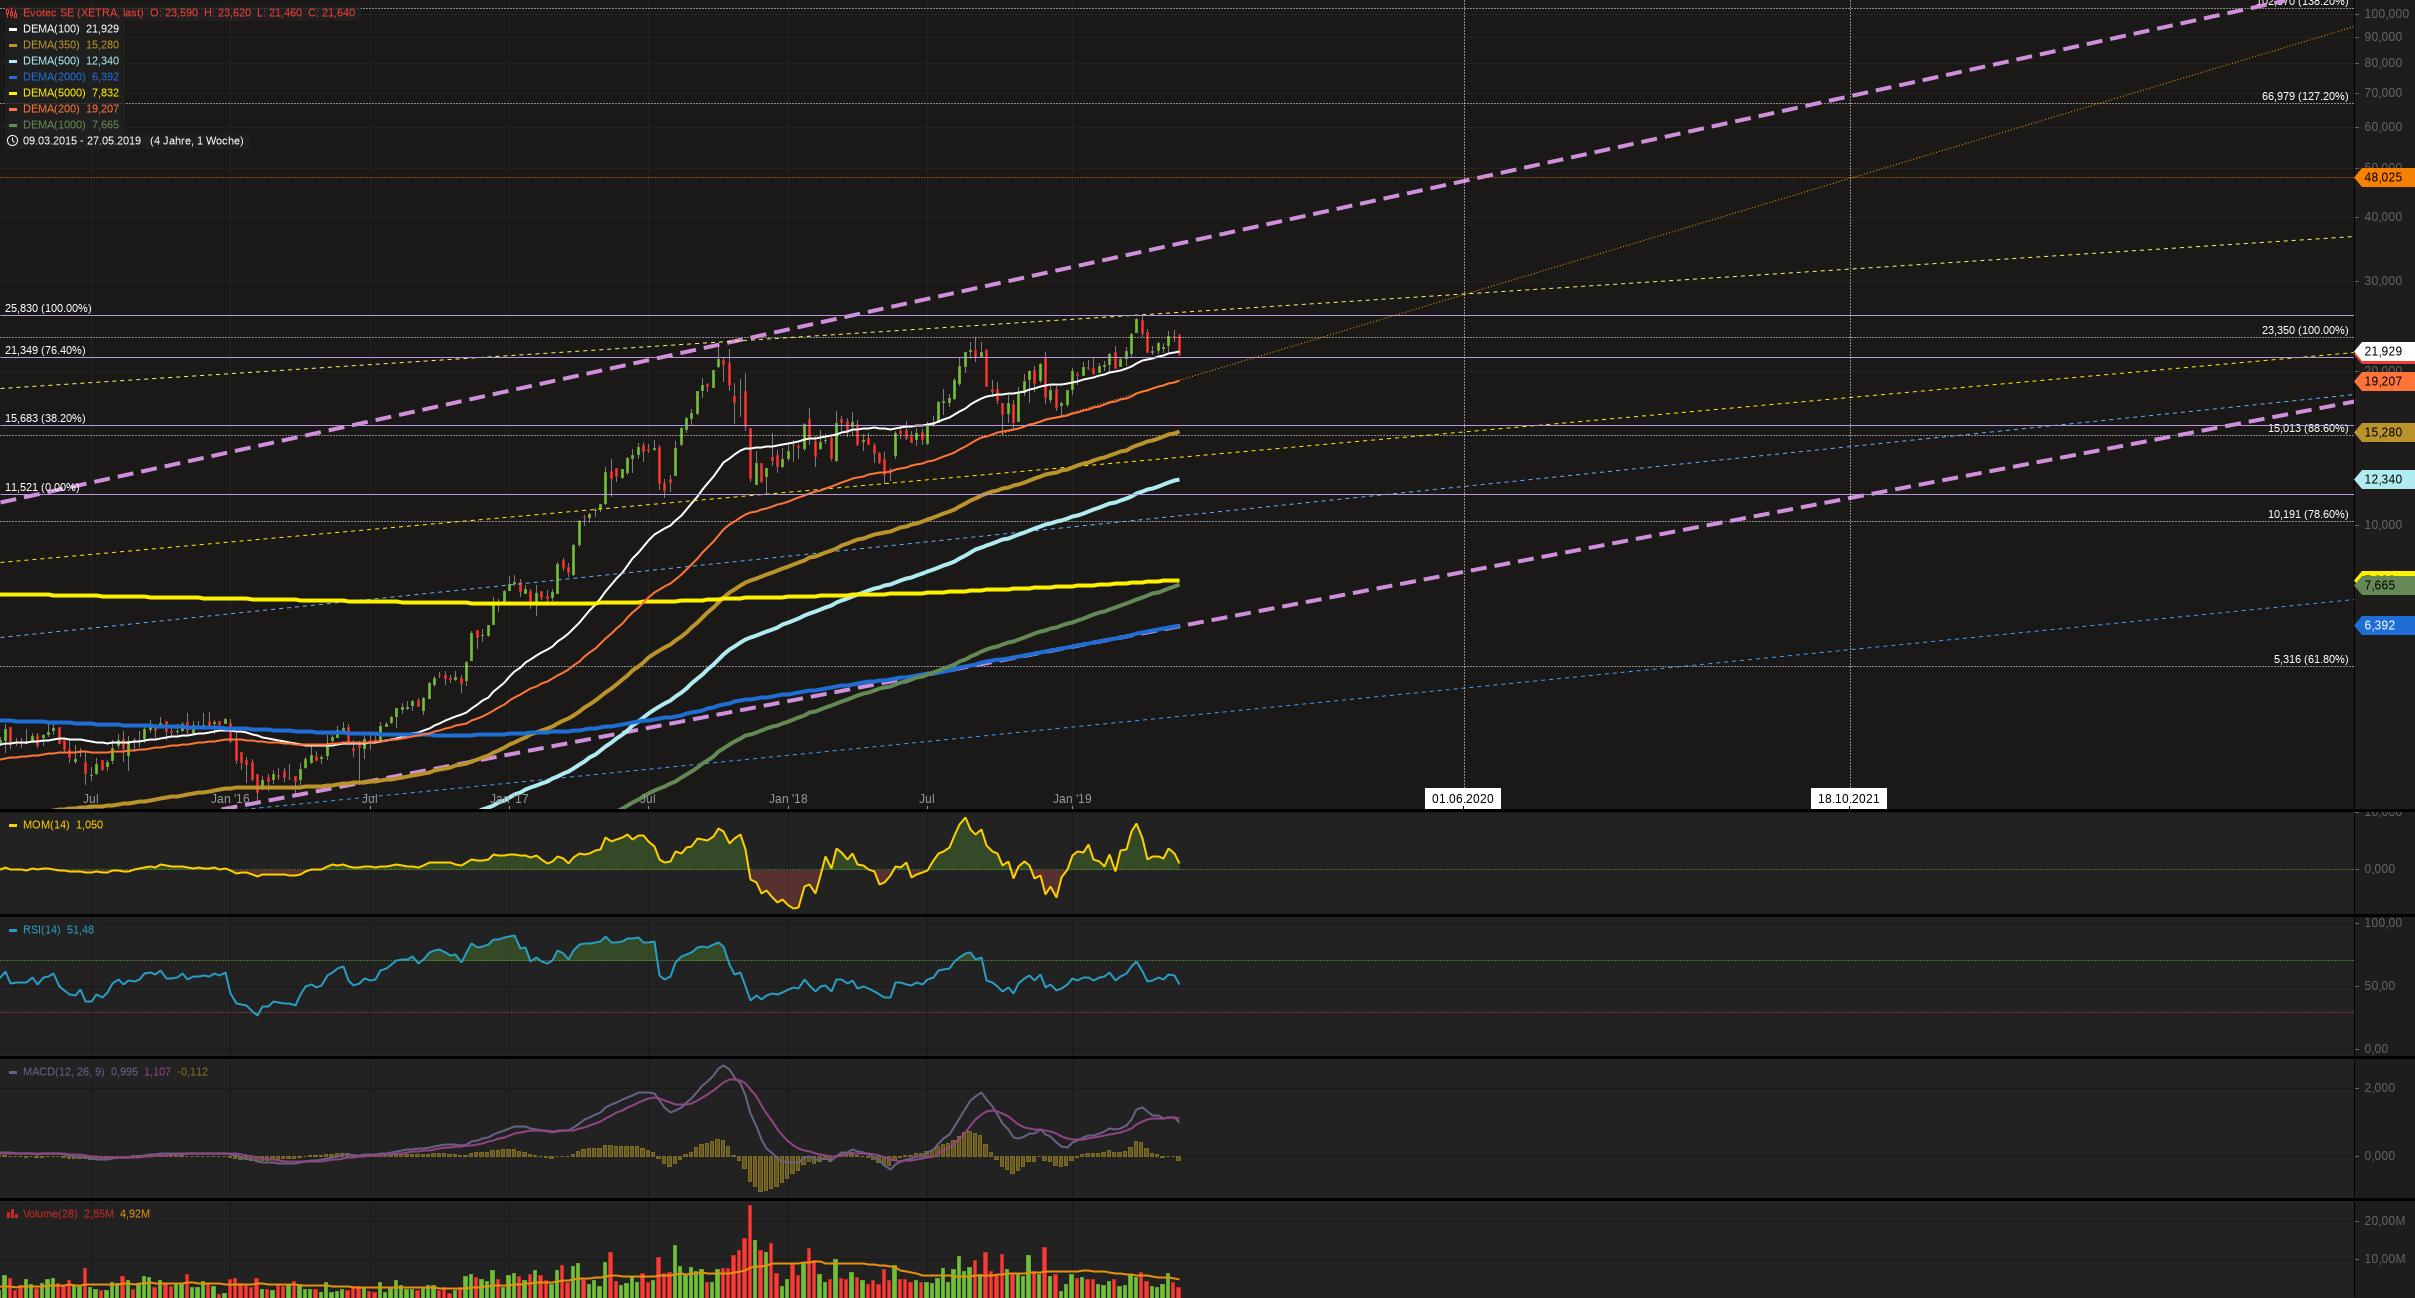Viewport: 2415px width, 1298px height.
Task: Click the 01.06.2020 date marker label
Action: (1462, 799)
